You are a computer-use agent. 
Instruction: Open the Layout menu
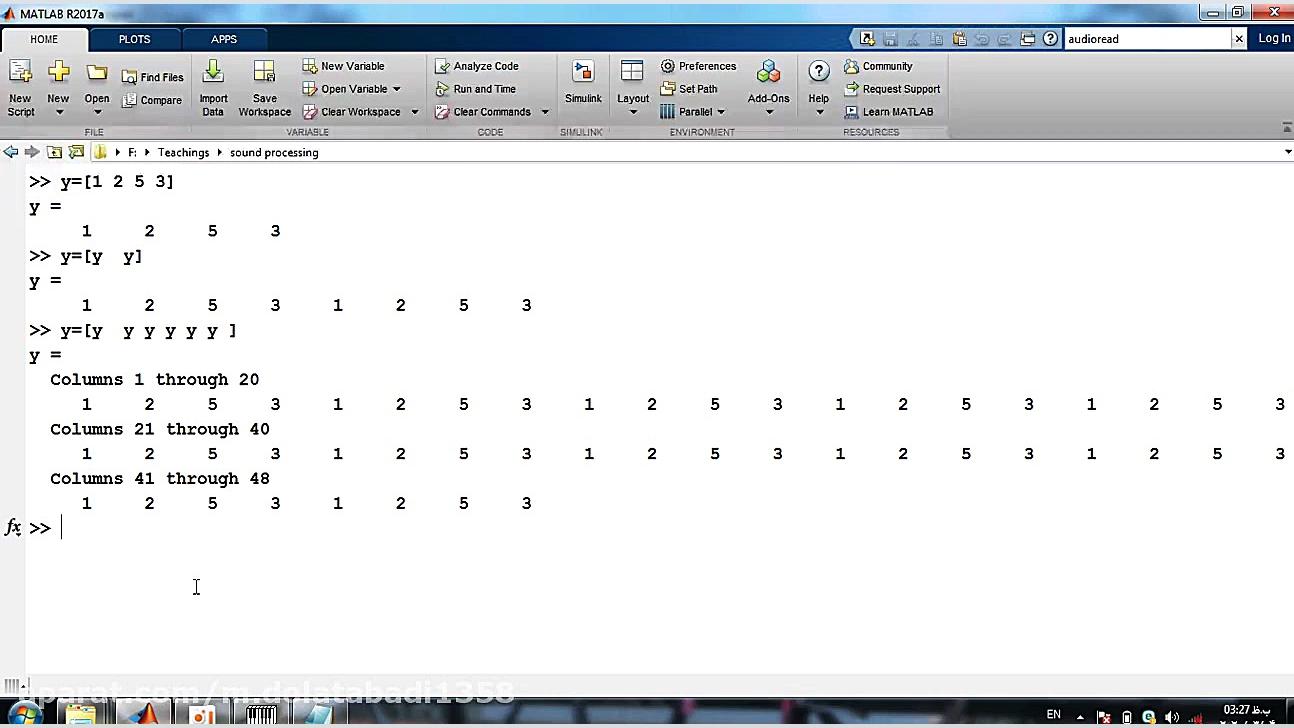pyautogui.click(x=633, y=88)
